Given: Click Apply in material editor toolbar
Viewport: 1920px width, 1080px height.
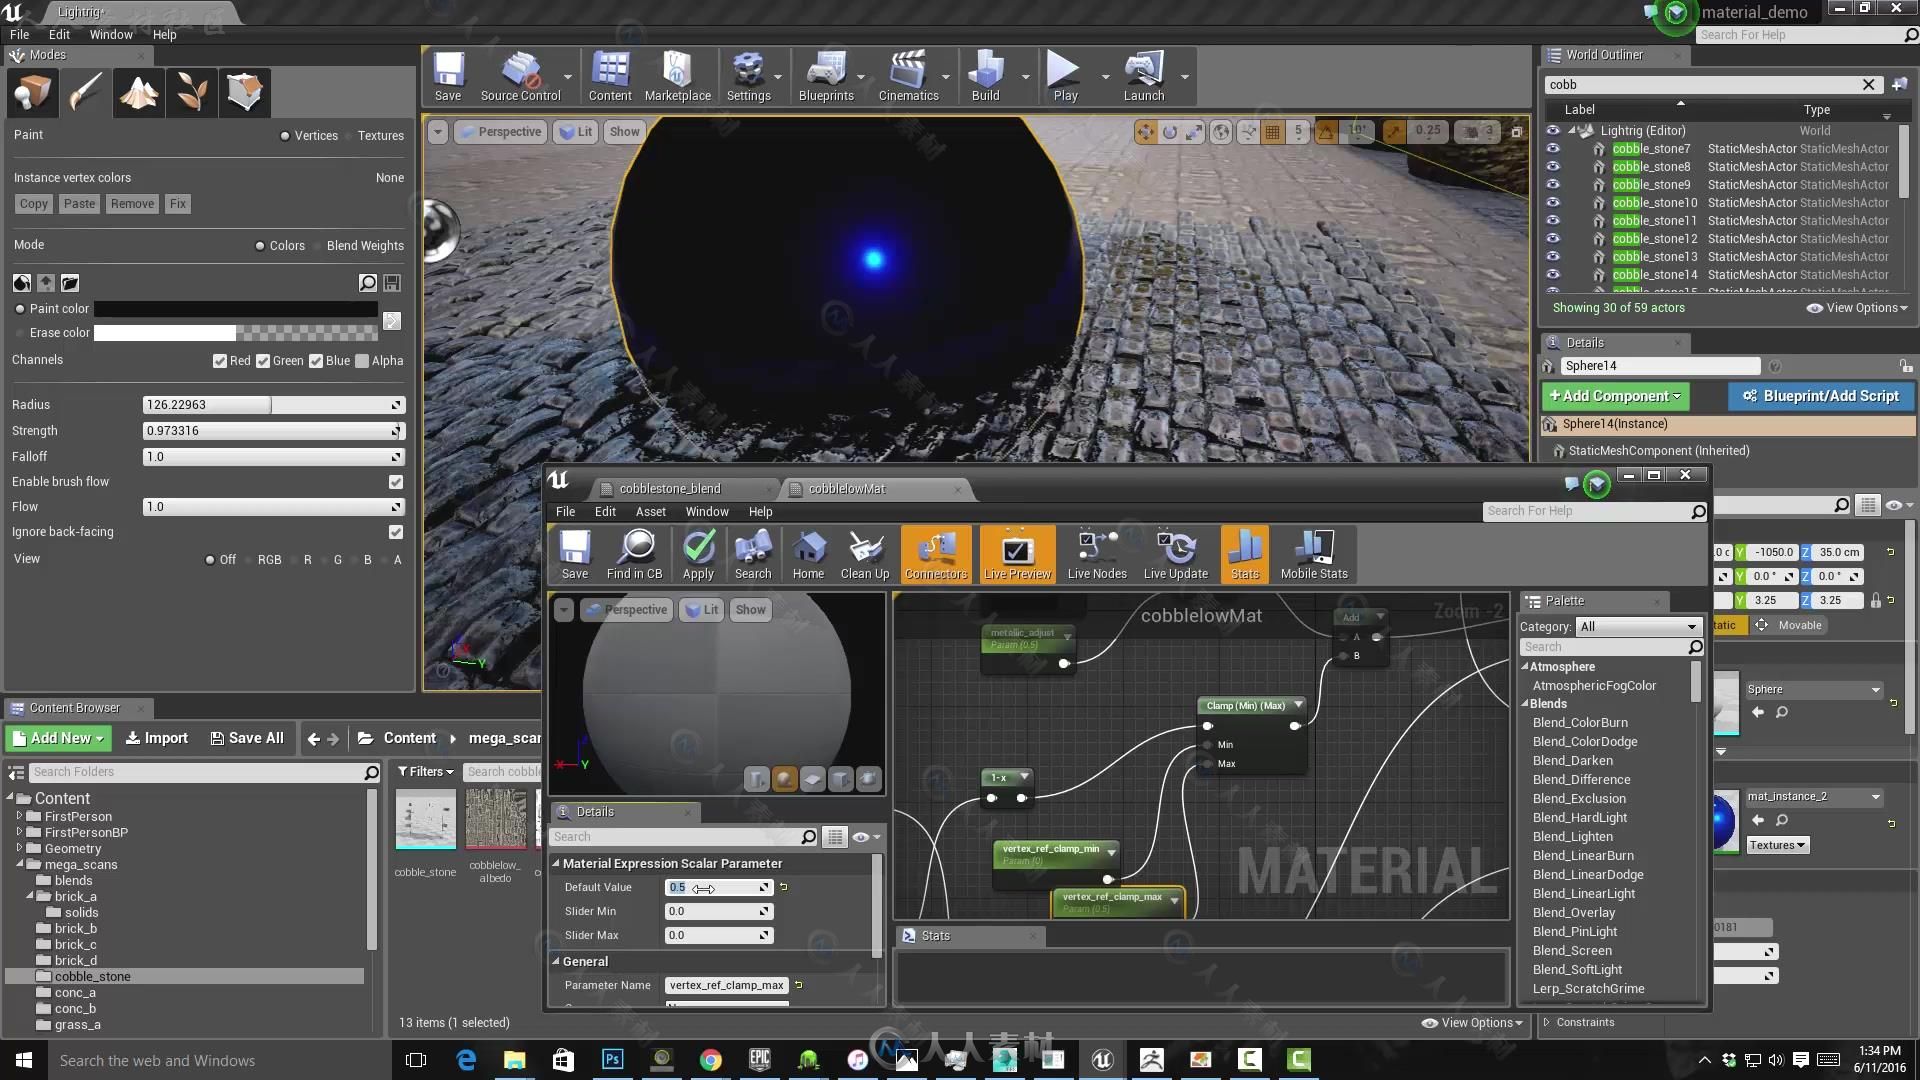Looking at the screenshot, I should pos(698,554).
